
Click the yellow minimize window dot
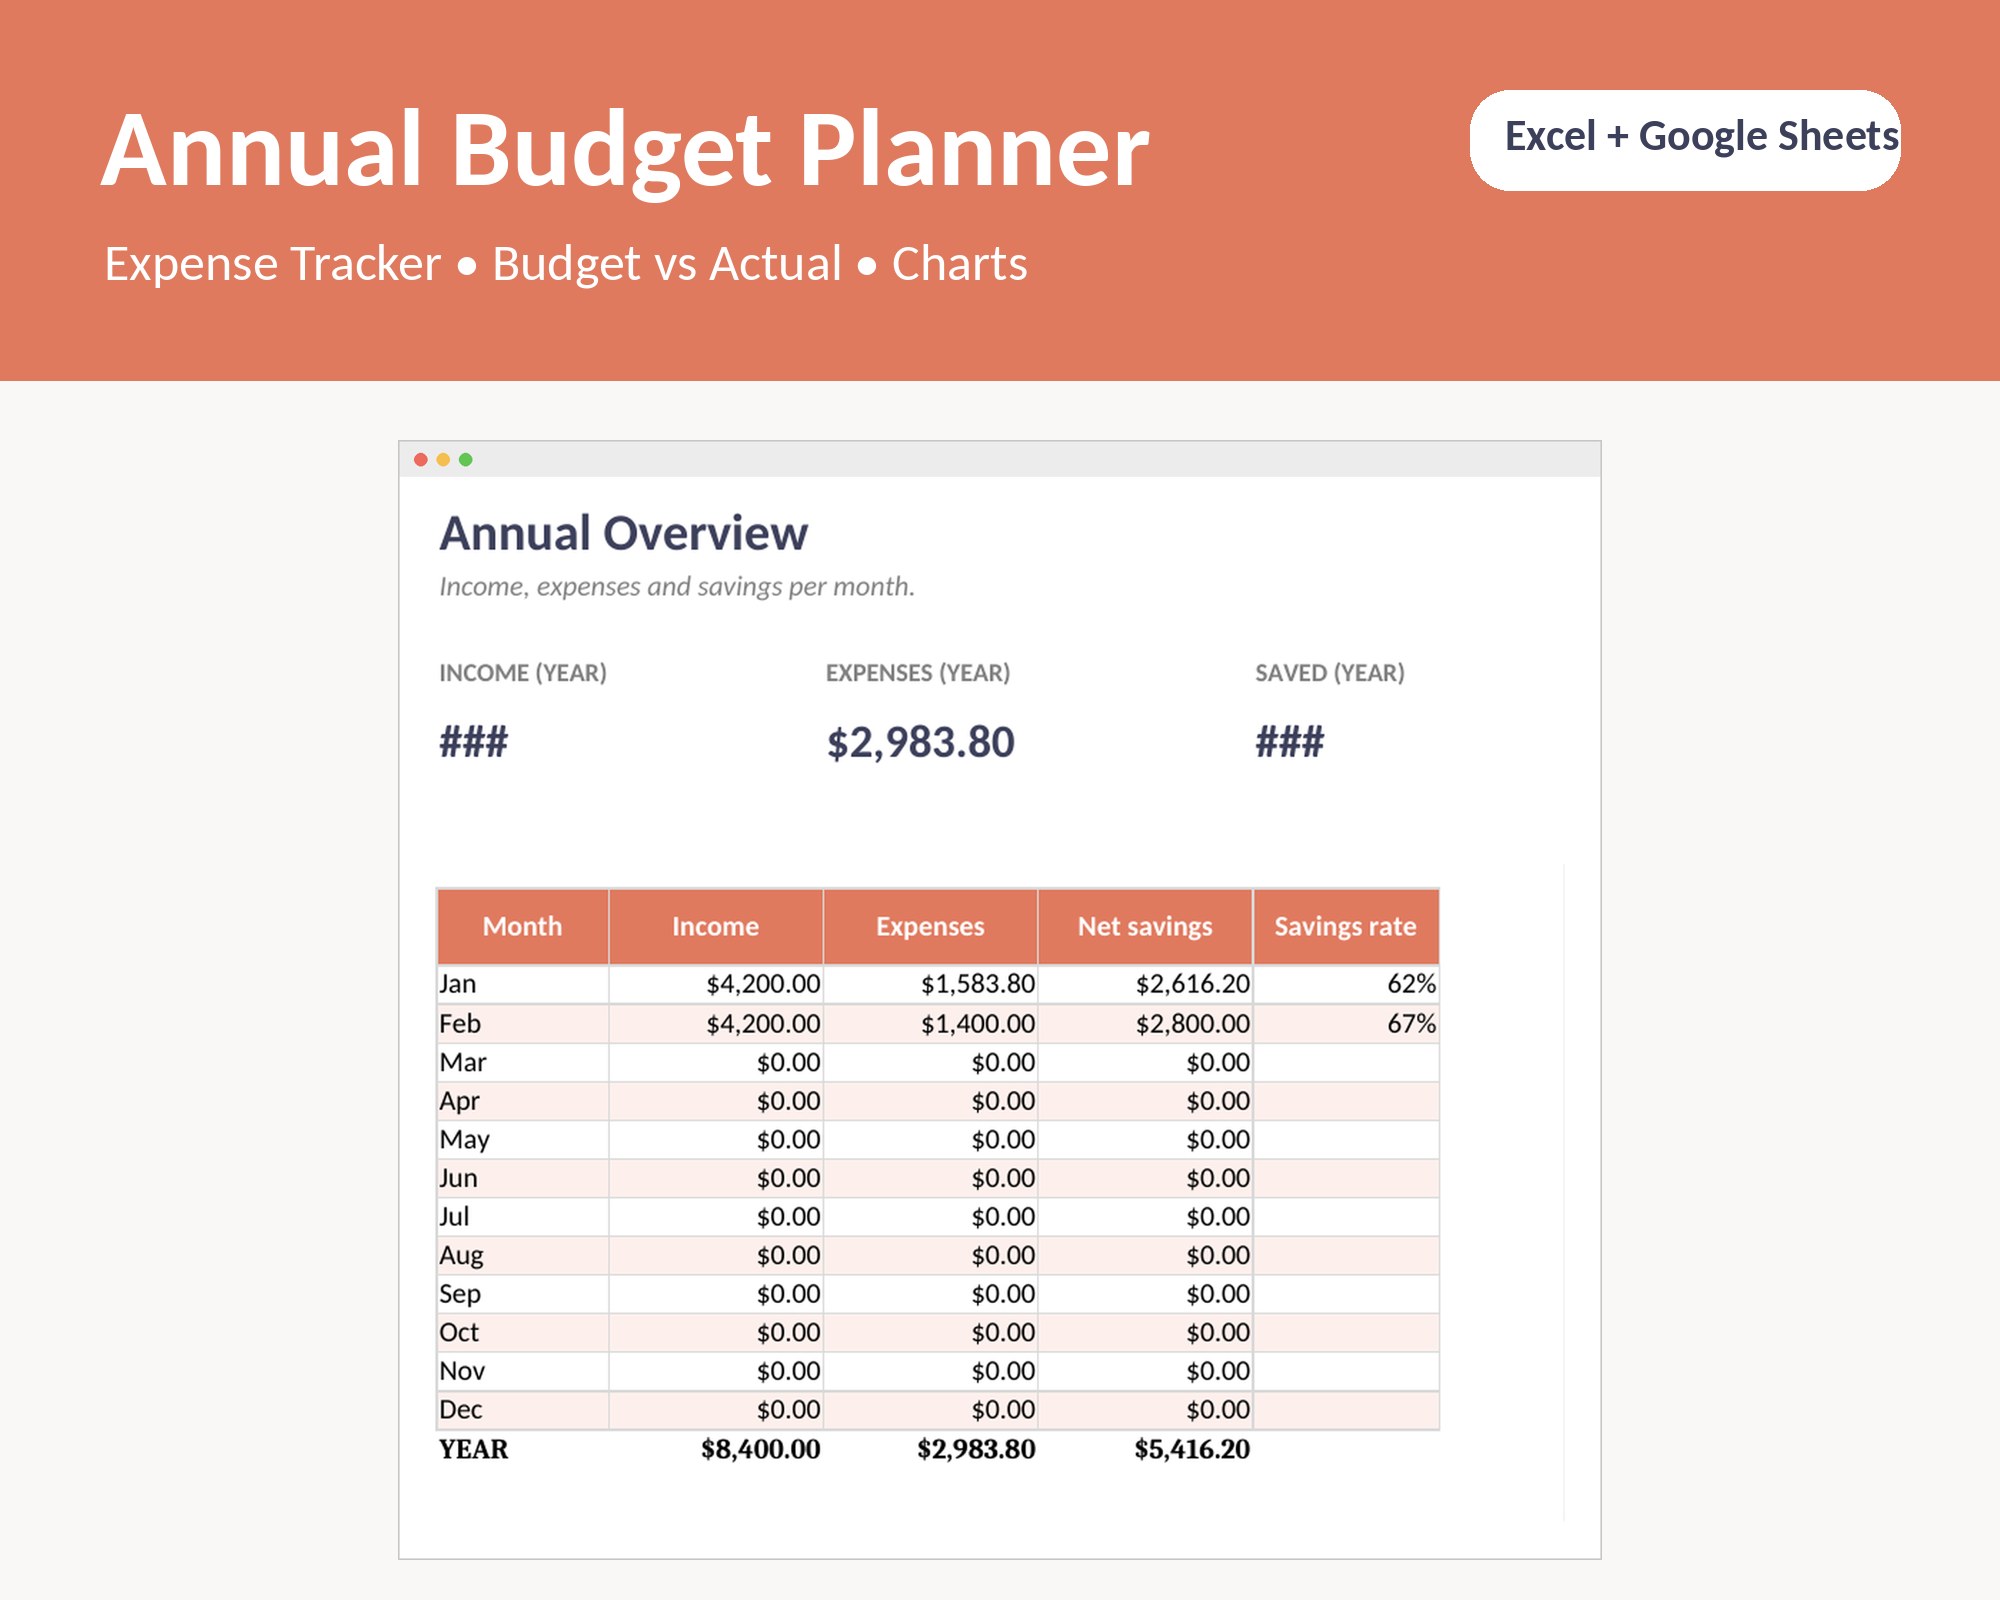click(443, 460)
